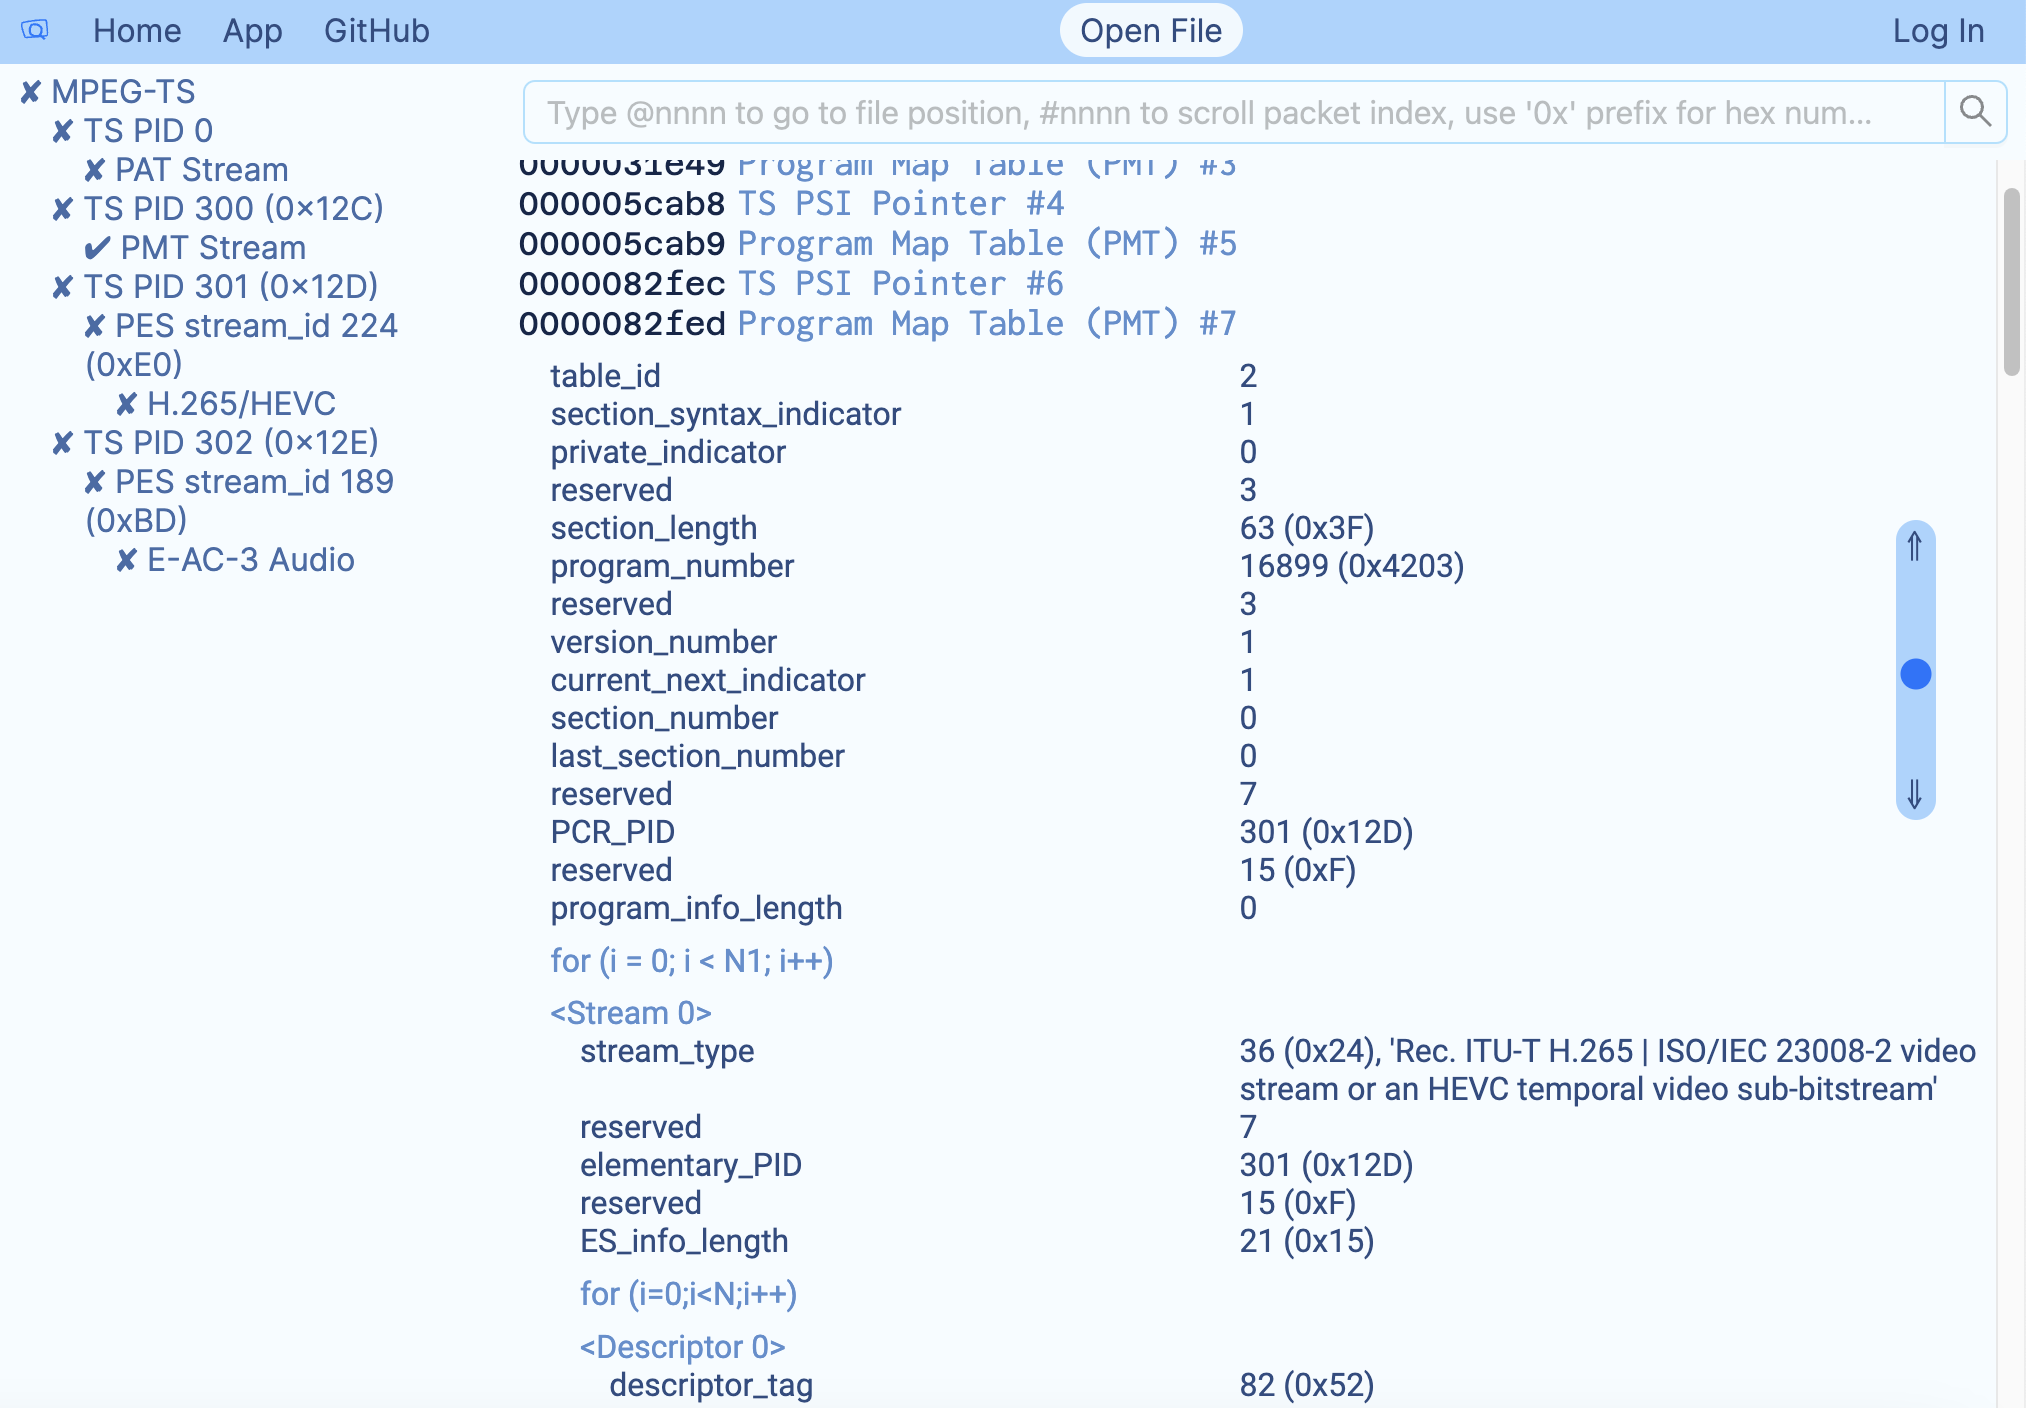Click the Log In link
This screenshot has width=2026, height=1408.
(1938, 30)
